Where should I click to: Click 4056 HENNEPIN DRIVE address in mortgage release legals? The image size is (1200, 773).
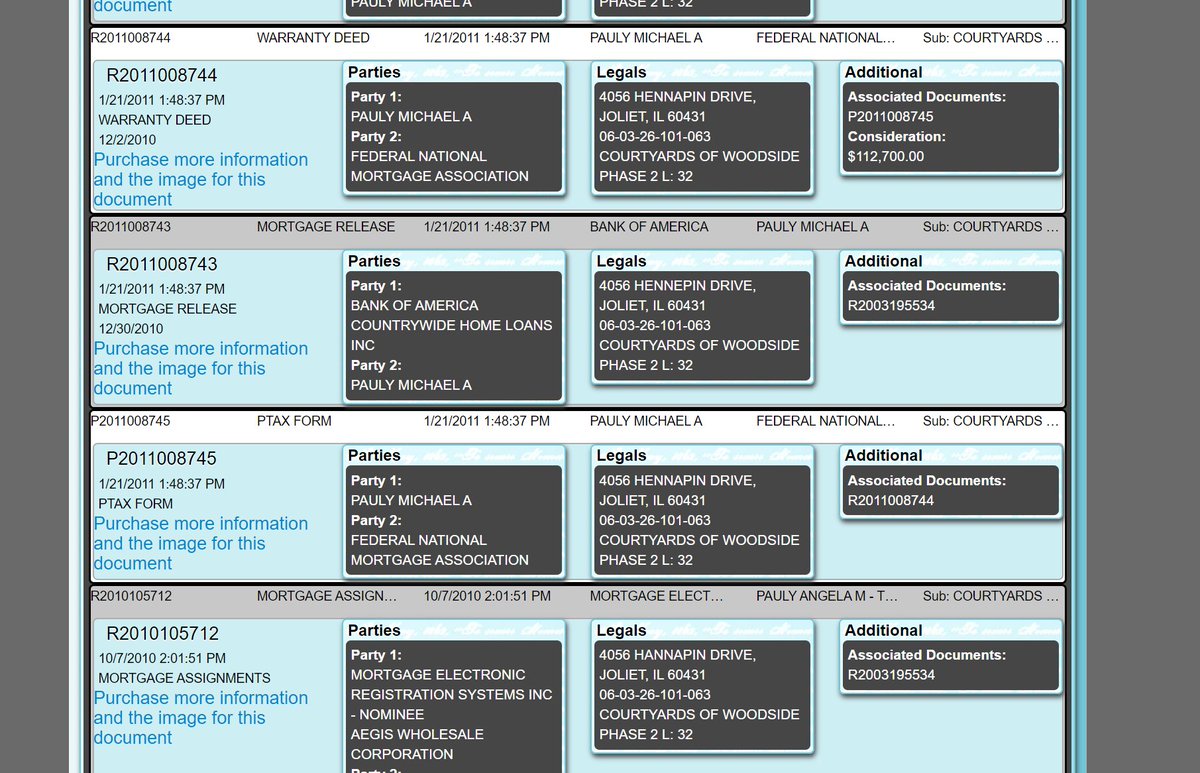tap(678, 286)
